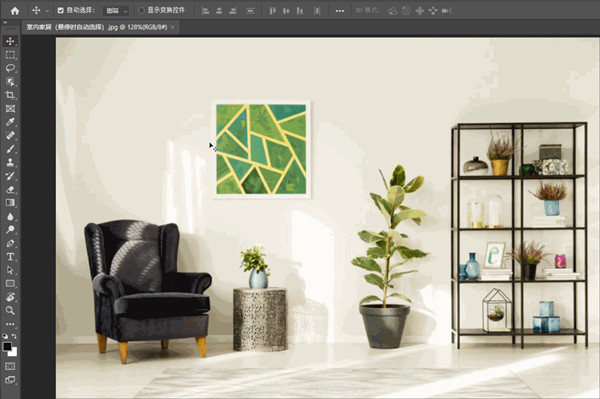The width and height of the screenshot is (600, 399).
Task: Toggle Quick Mask mode
Action: 10,366
